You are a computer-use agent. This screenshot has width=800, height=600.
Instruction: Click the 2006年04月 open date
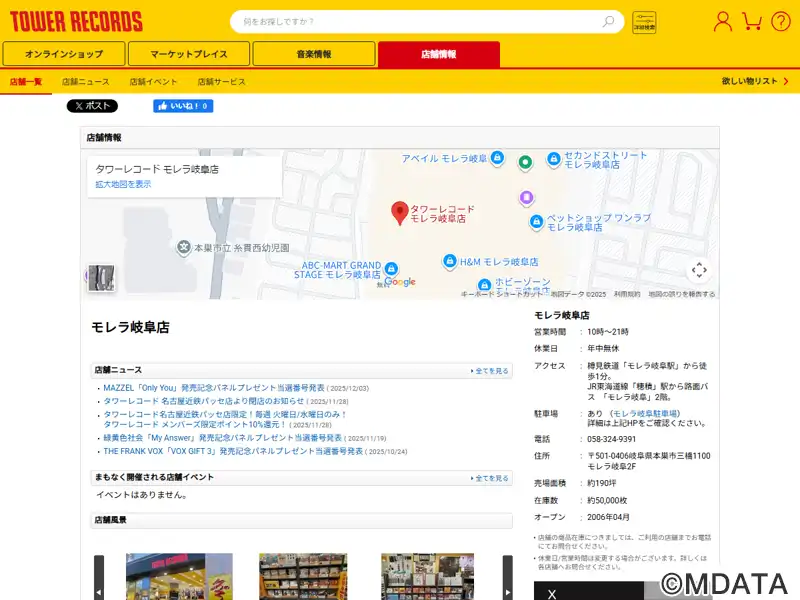[608, 517]
